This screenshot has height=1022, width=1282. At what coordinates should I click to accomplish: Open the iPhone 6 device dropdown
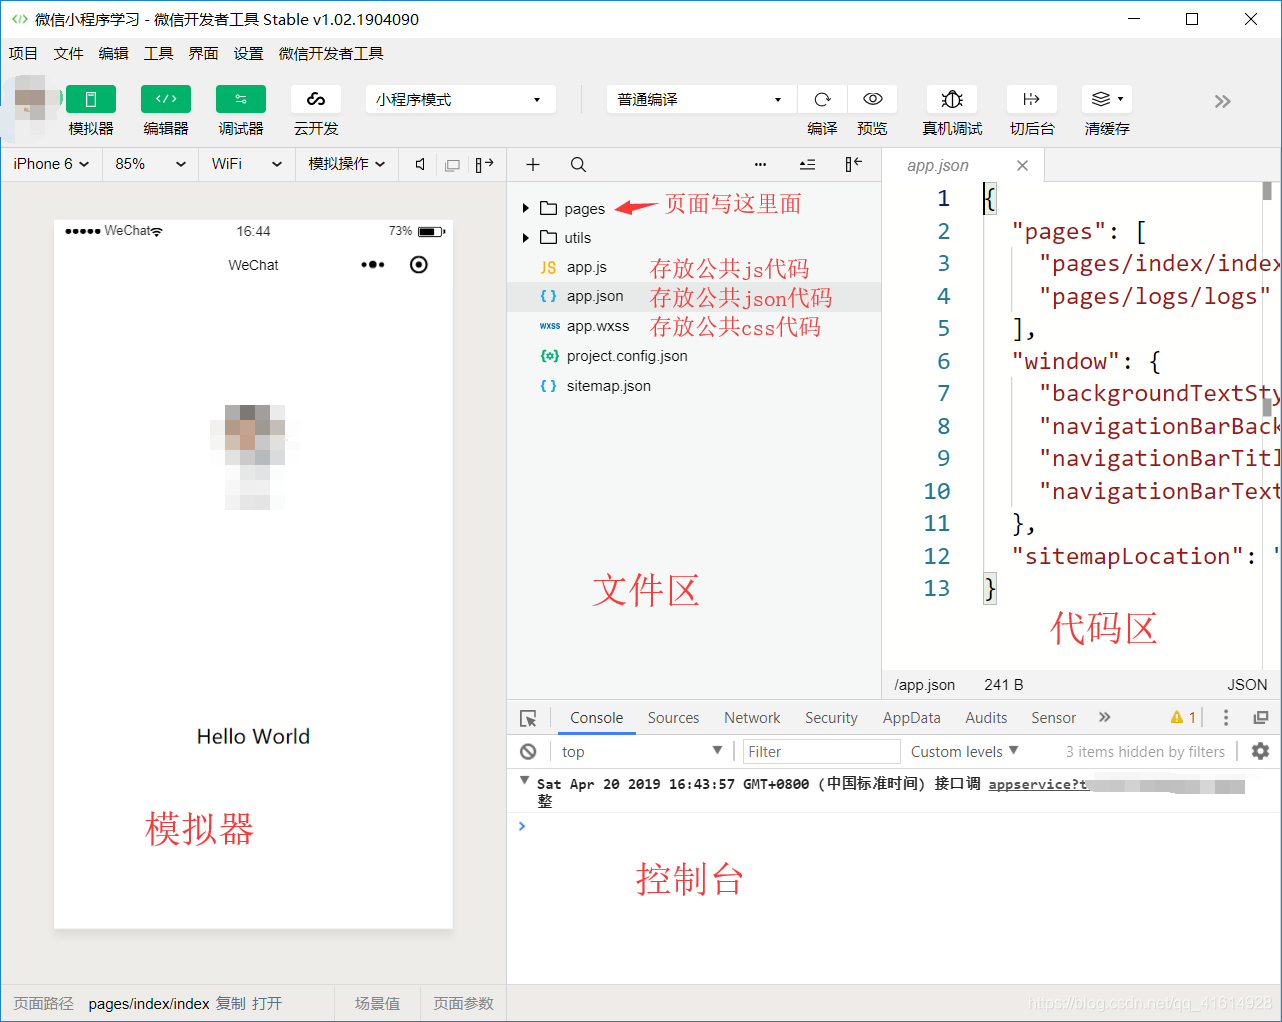[x=51, y=164]
